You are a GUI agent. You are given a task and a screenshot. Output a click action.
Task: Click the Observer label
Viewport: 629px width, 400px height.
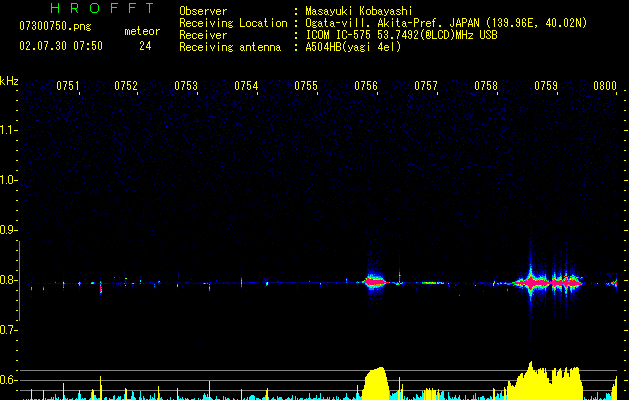[203, 11]
